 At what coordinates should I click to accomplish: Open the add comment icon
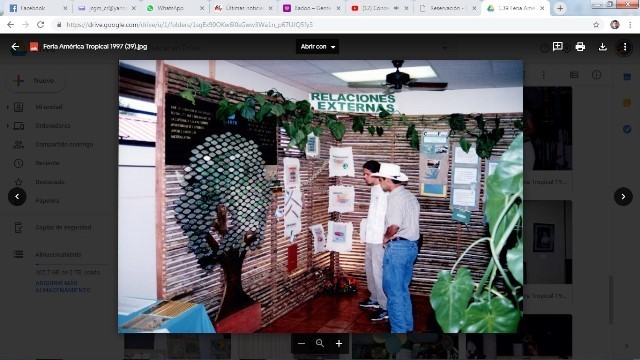pos(558,47)
